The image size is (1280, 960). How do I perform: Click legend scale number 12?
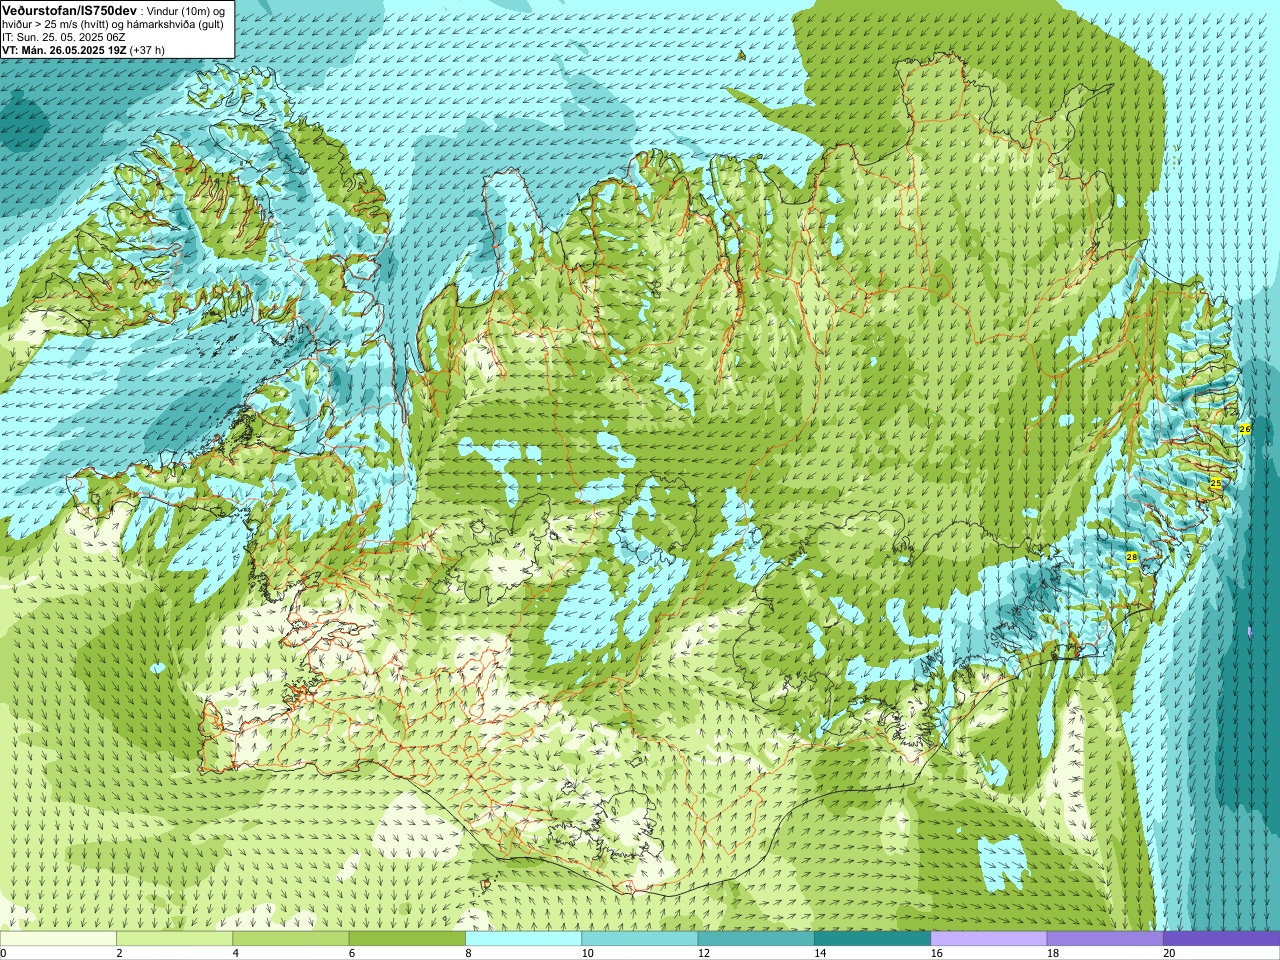click(704, 953)
